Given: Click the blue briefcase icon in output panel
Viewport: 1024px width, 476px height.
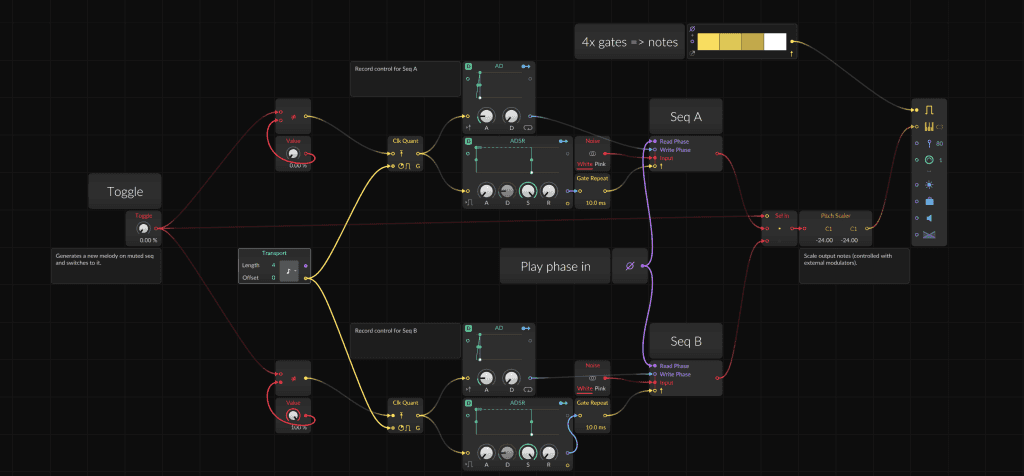Looking at the screenshot, I should tap(929, 201).
